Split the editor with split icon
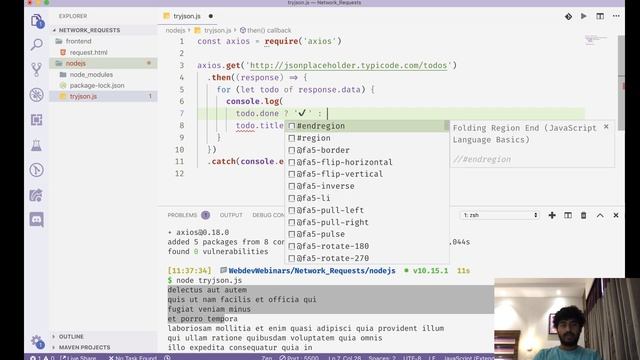Screen dimensions: 640x360 600,16
